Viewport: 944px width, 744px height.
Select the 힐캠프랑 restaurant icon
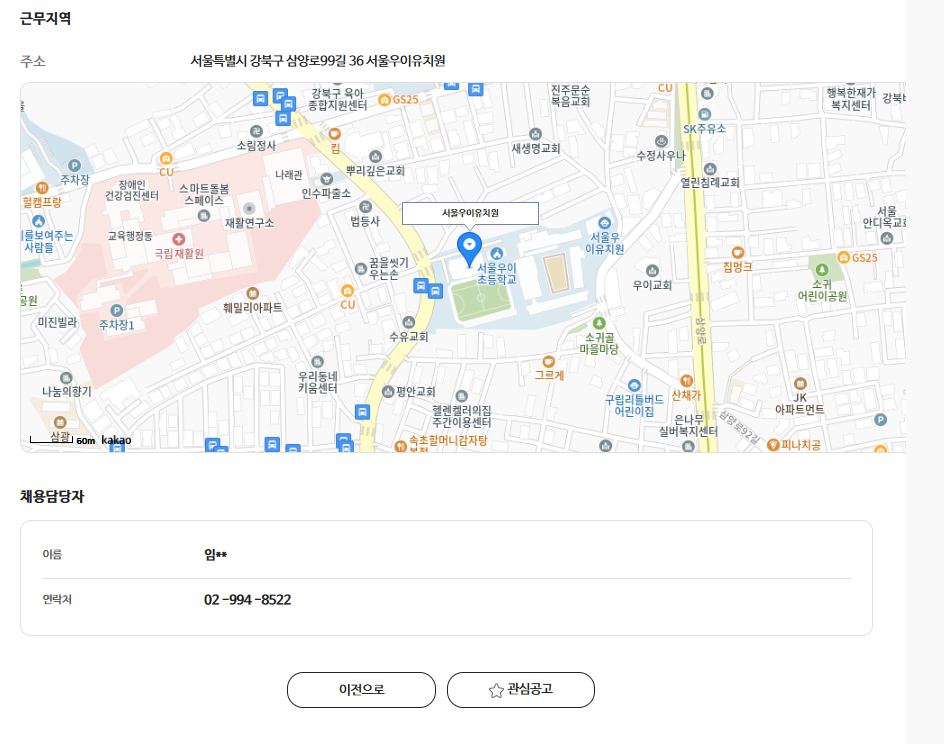(41, 187)
